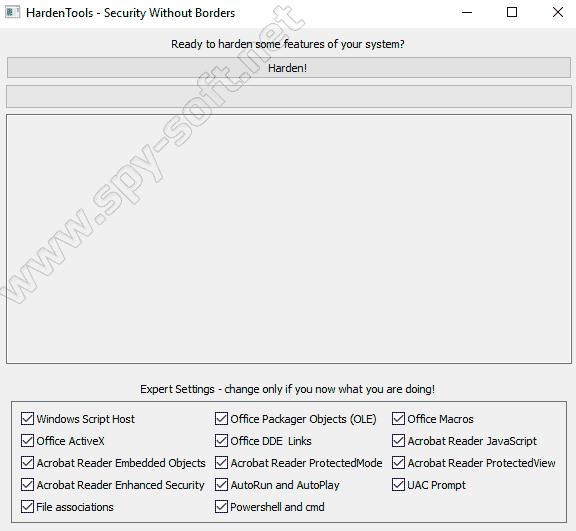Uncheck Windows Script Host checkbox
The image size is (576, 531).
[27, 419]
